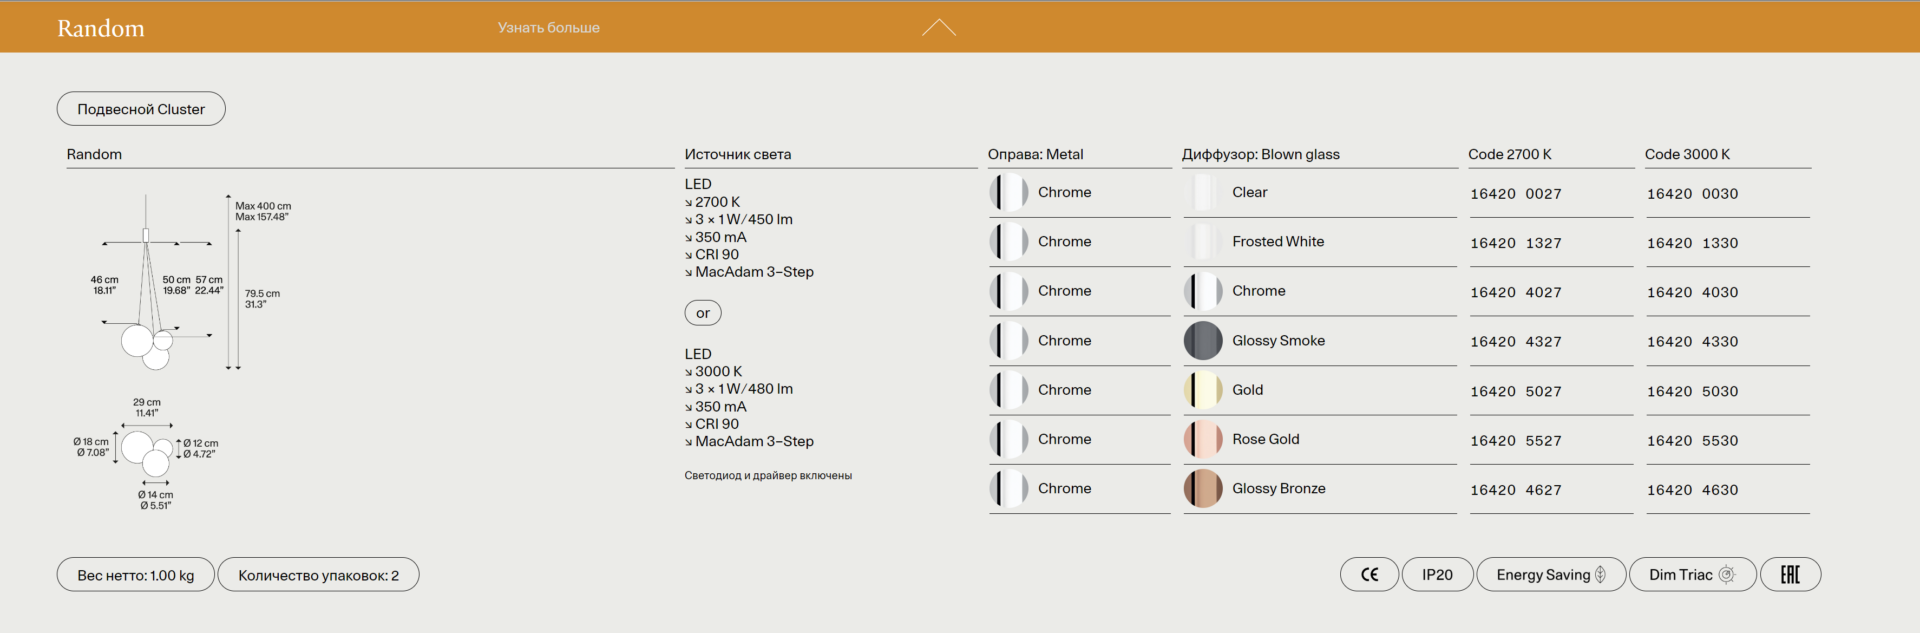Image resolution: width=1920 pixels, height=633 pixels.
Task: Click the EAC certification badge
Action: point(1790,575)
